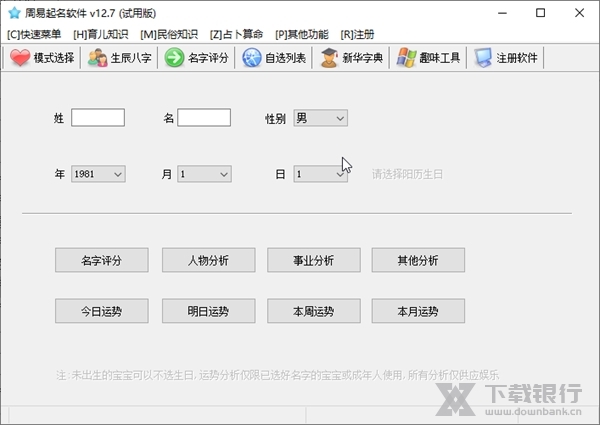Expand the 月 month dropdown
The image size is (600, 425).
point(204,174)
